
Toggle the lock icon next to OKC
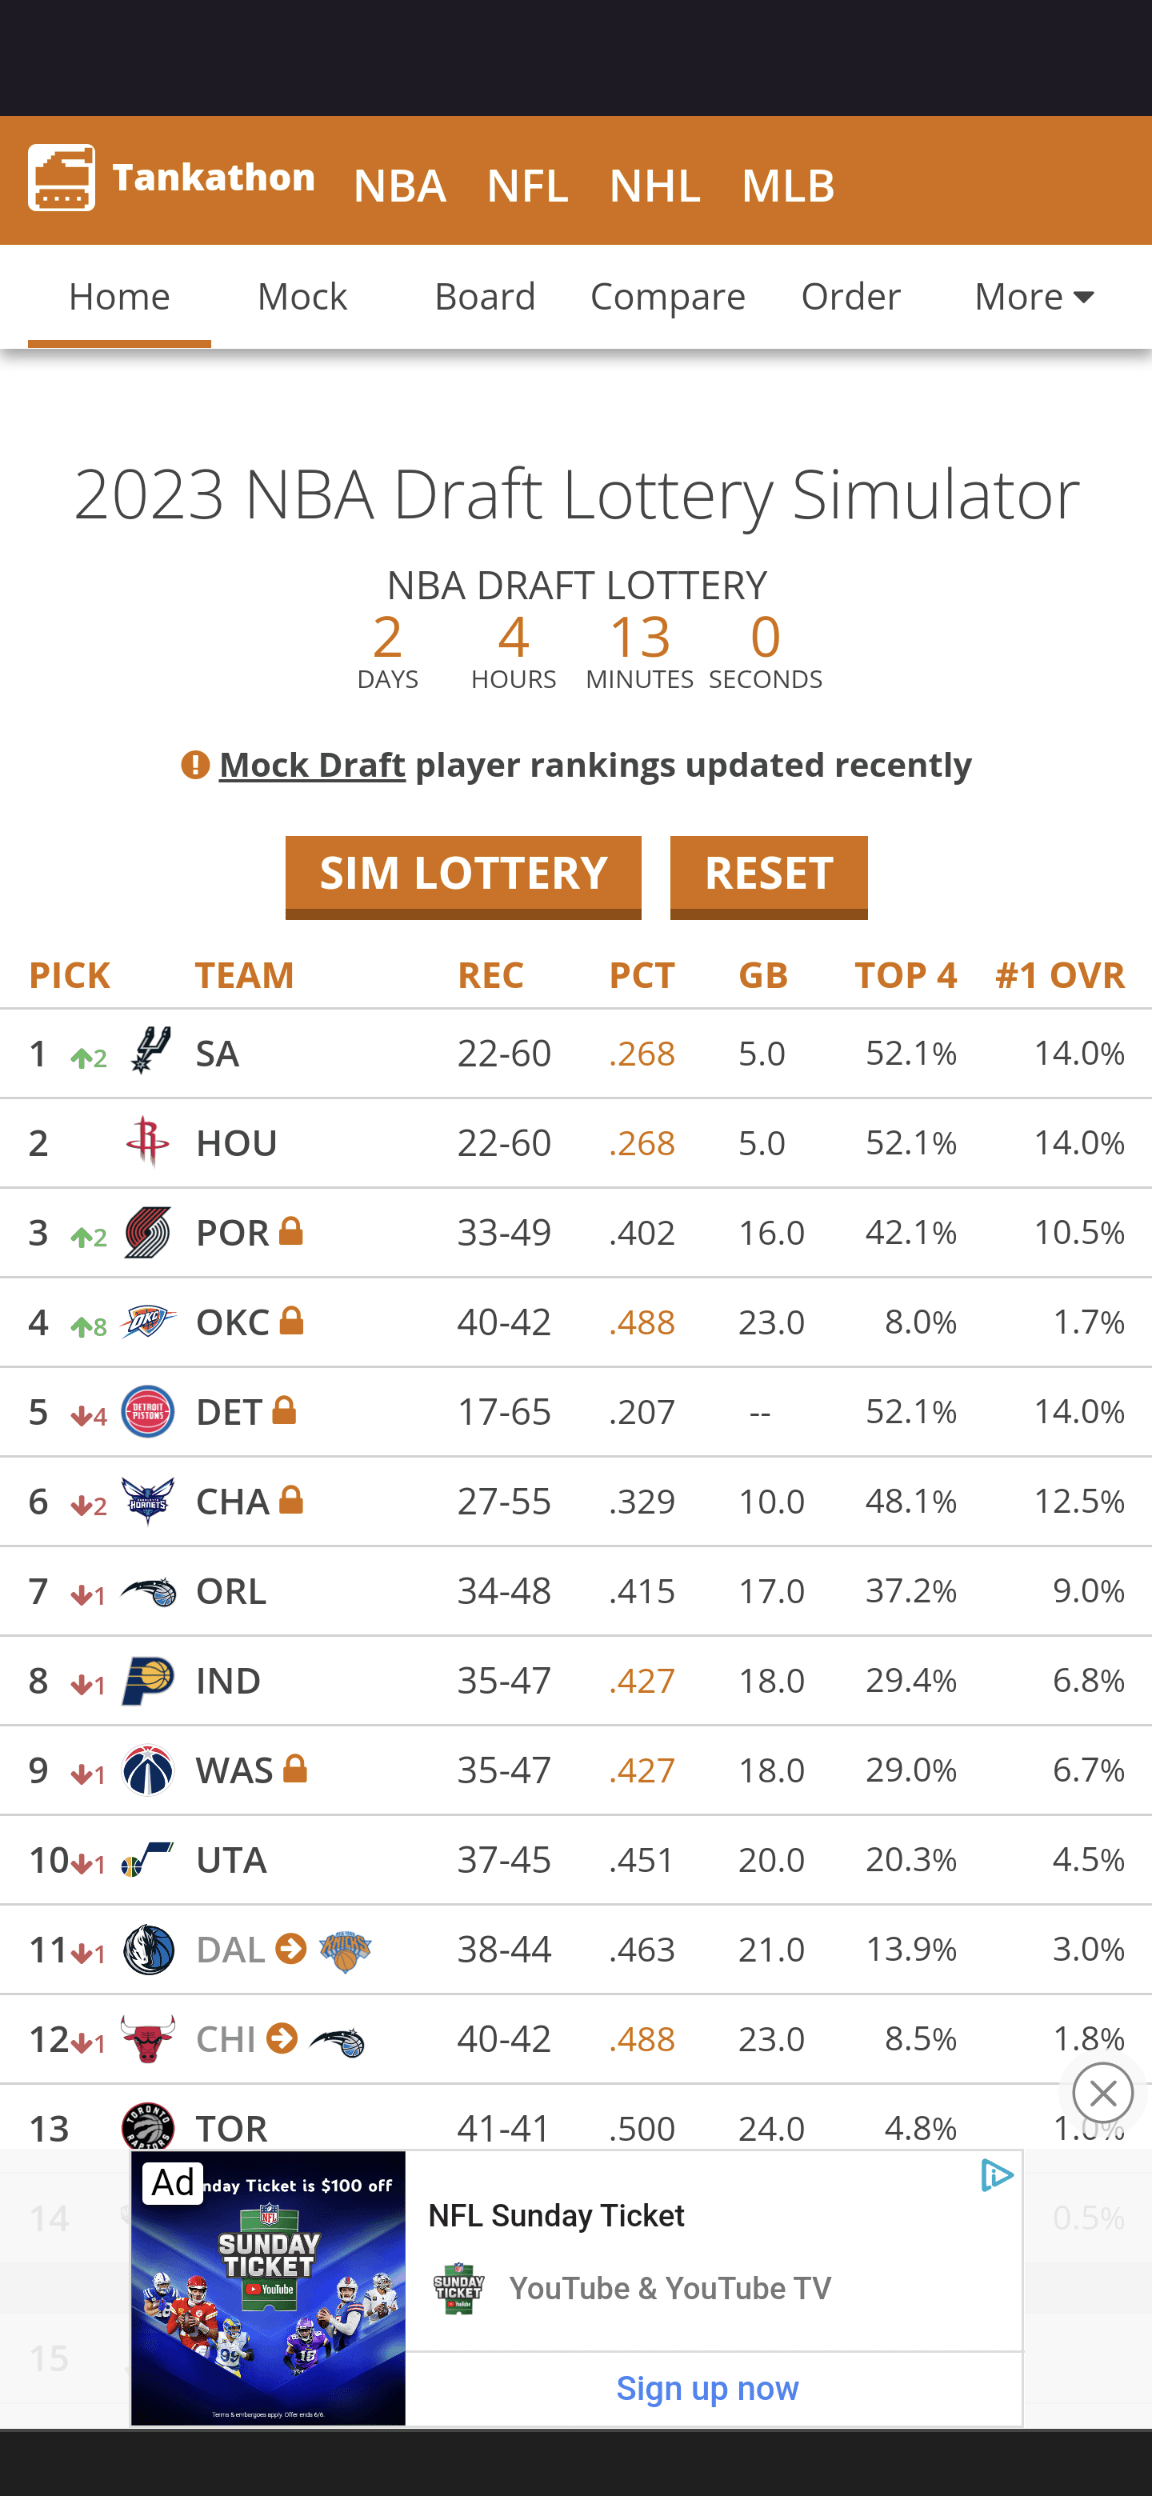pyautogui.click(x=292, y=1321)
